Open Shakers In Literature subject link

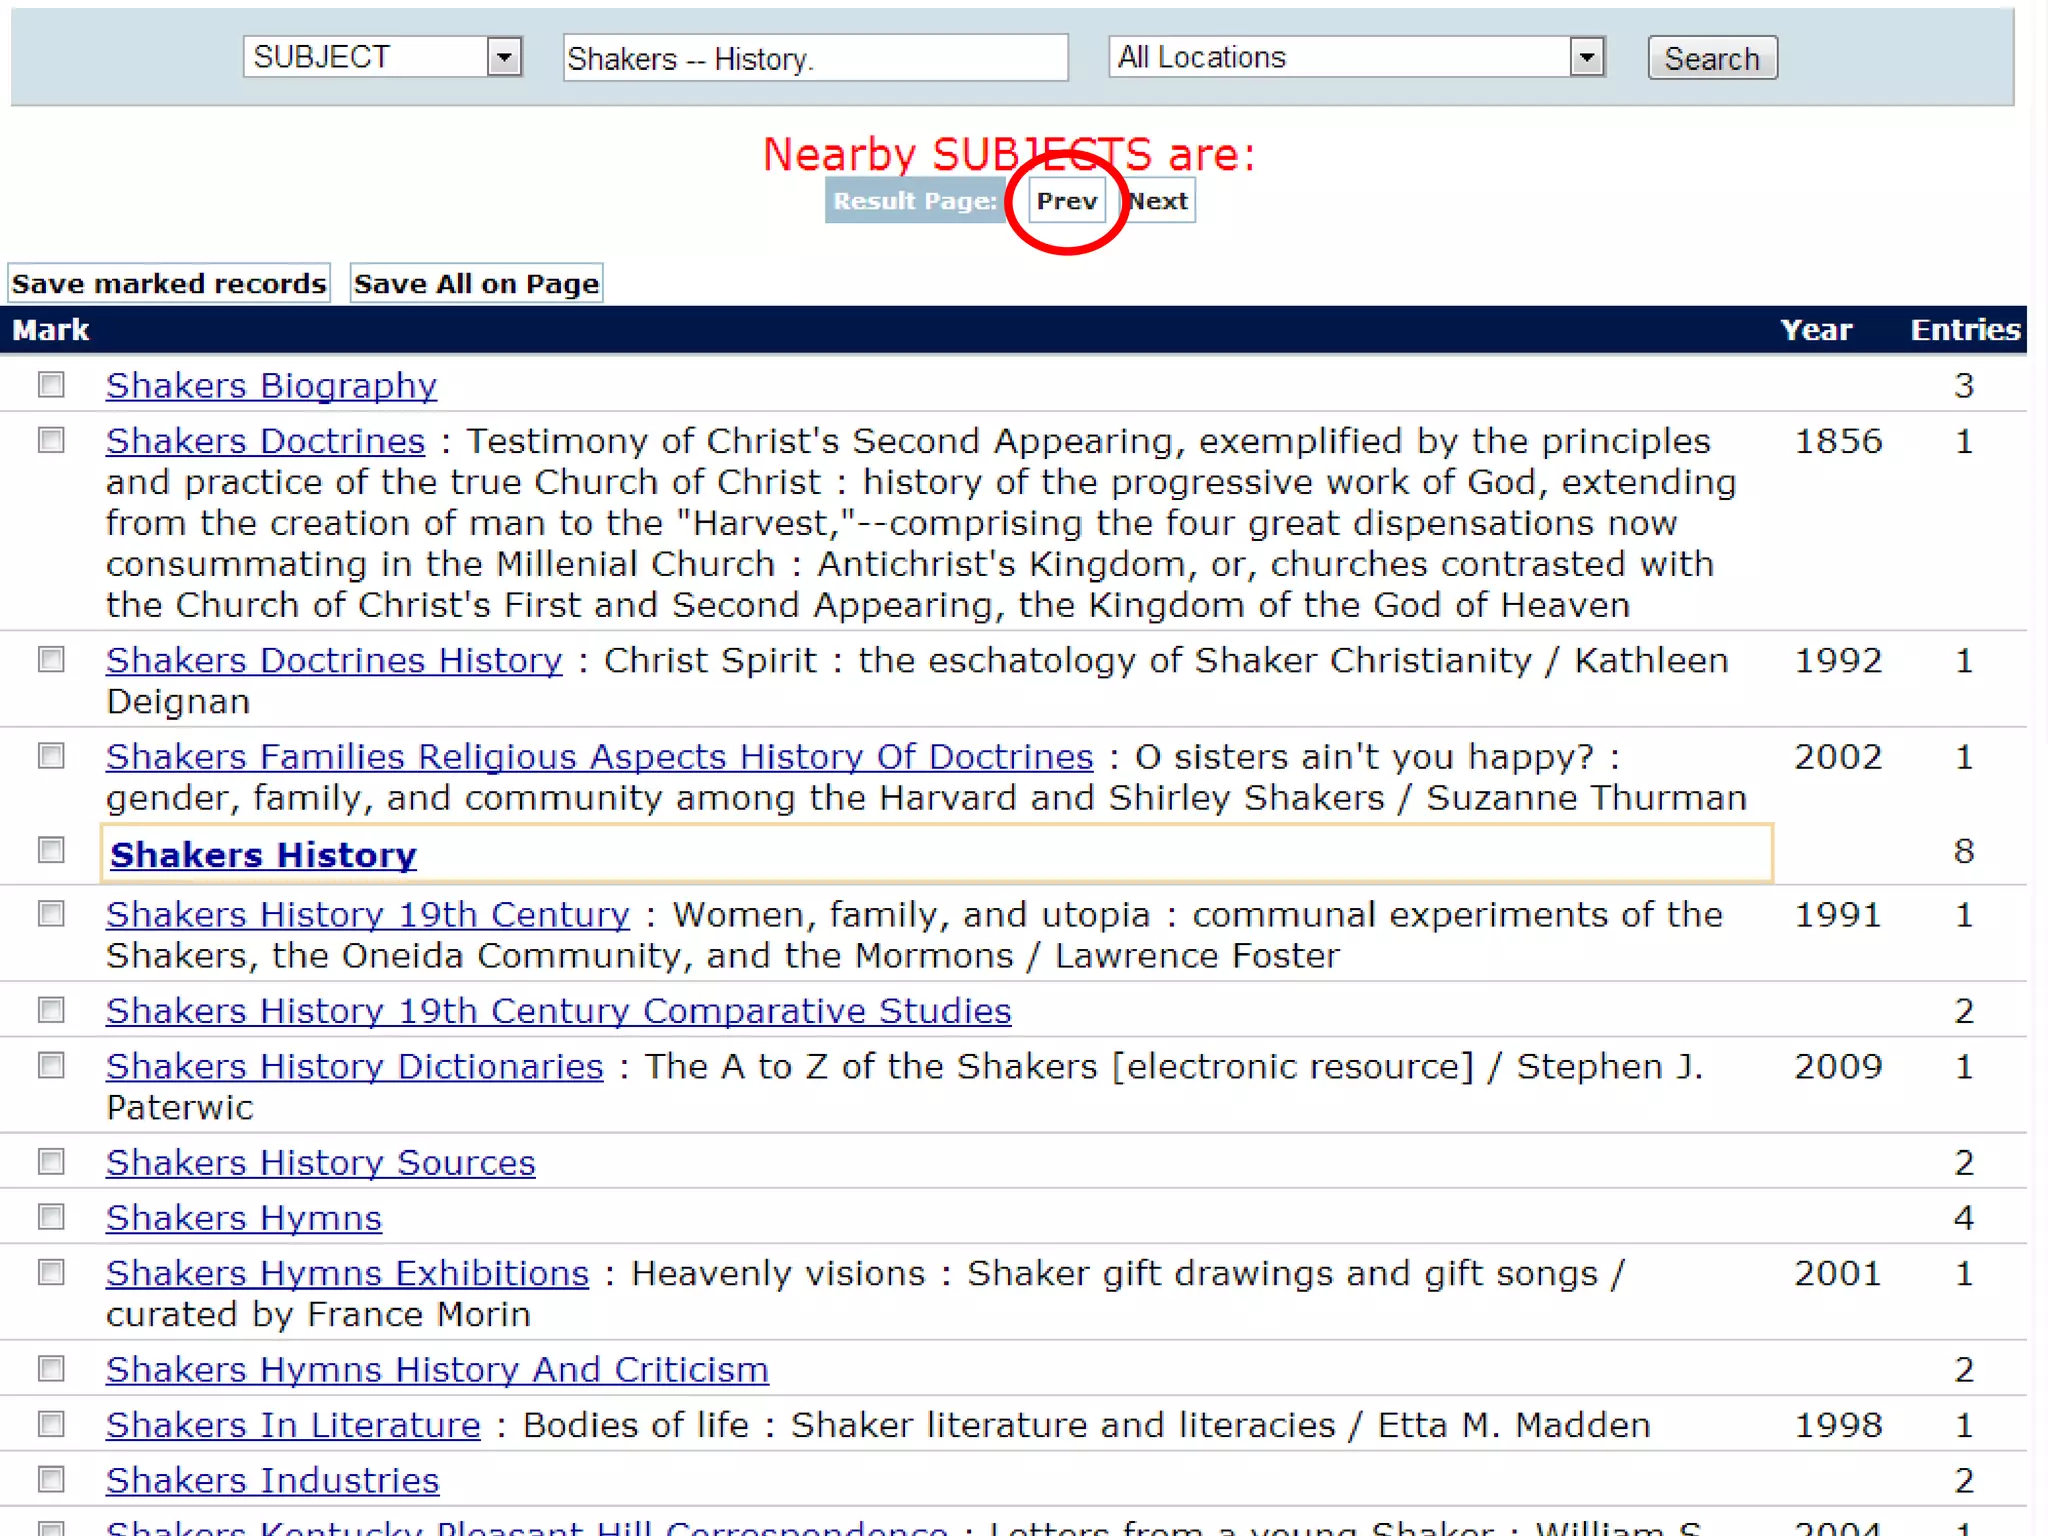click(293, 1425)
